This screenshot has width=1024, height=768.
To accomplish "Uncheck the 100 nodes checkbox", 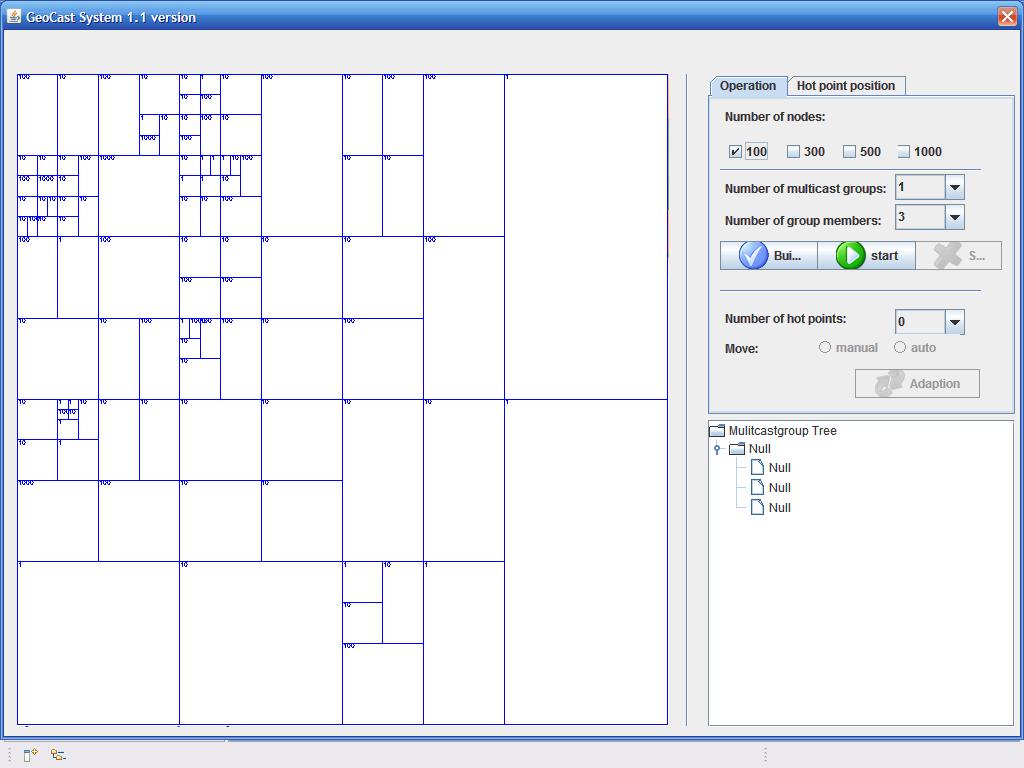I will 736,152.
